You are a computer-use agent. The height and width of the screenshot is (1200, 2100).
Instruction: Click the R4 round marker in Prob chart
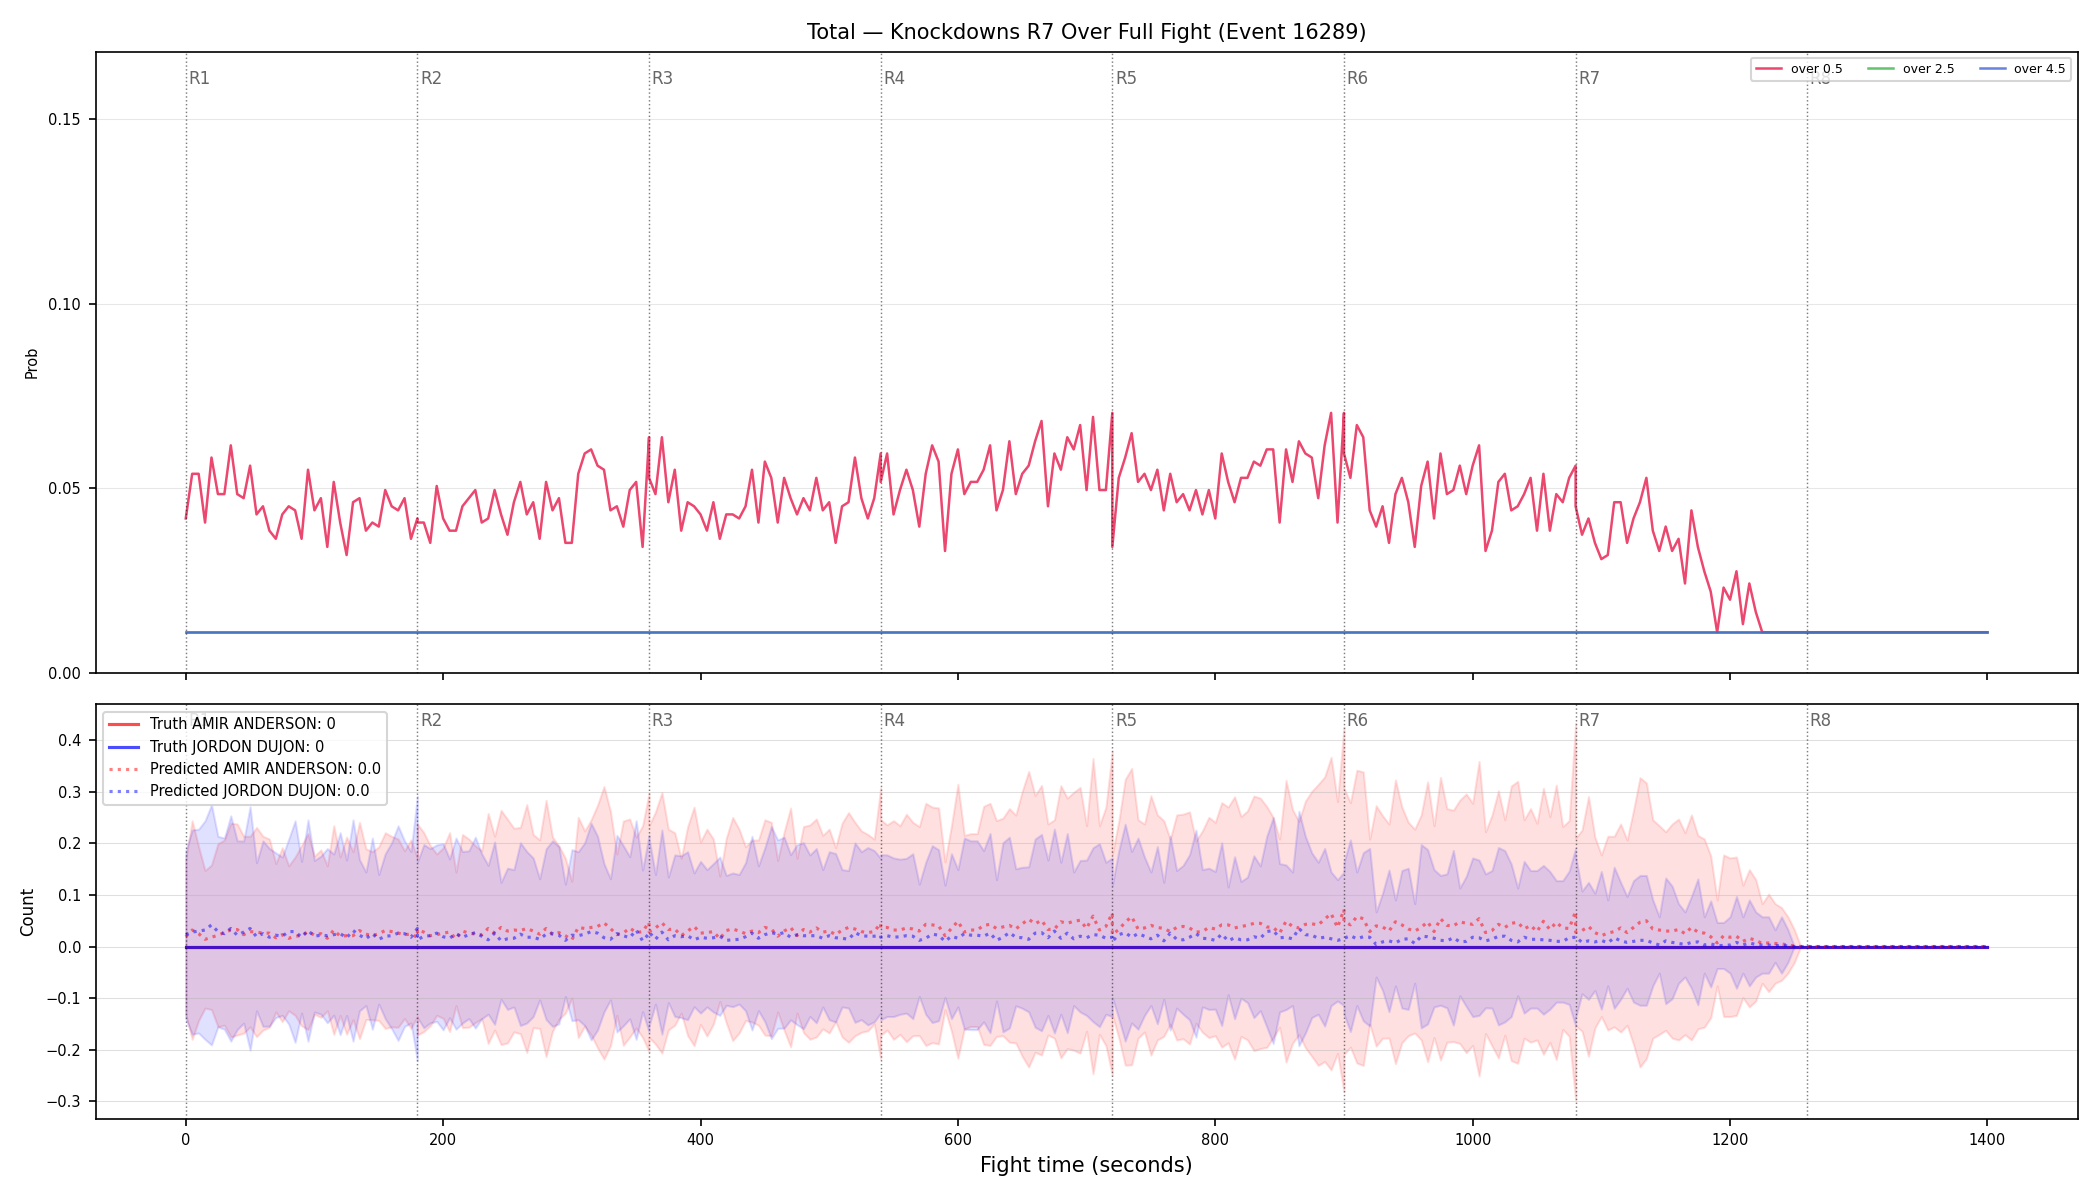tap(894, 78)
